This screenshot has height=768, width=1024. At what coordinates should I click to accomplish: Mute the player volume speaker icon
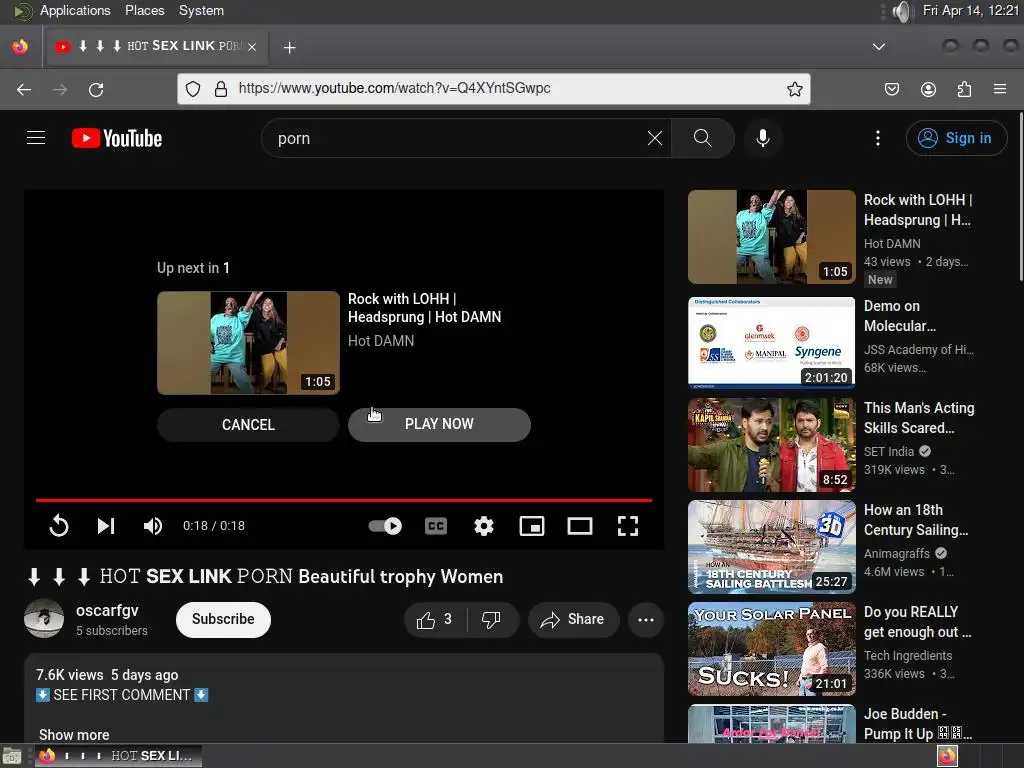153,526
